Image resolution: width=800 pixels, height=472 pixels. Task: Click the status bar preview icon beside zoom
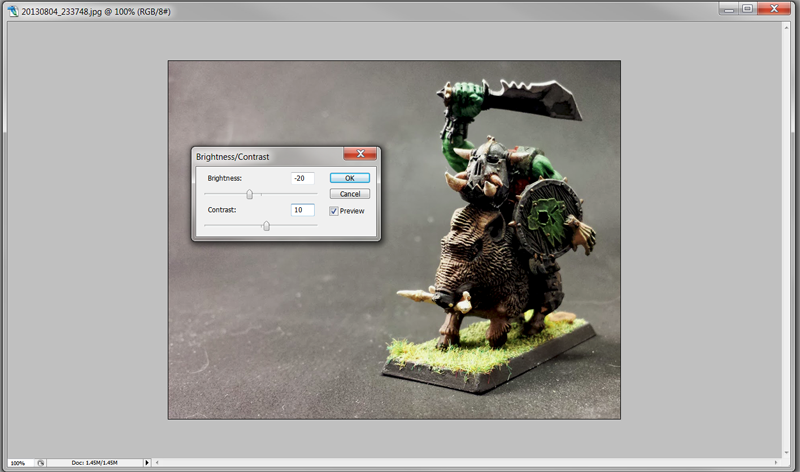pyautogui.click(x=41, y=463)
